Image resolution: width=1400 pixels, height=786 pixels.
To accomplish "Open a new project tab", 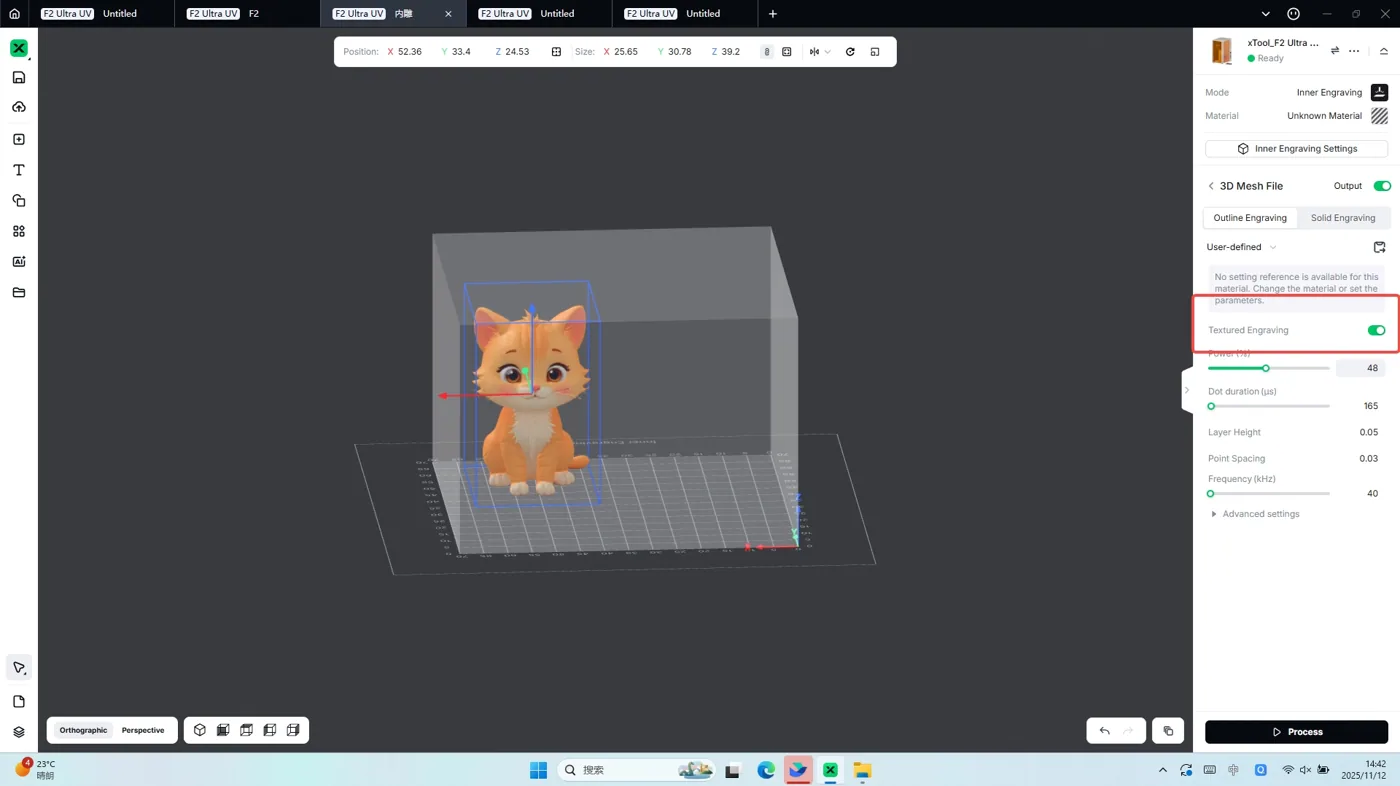I will click(772, 14).
